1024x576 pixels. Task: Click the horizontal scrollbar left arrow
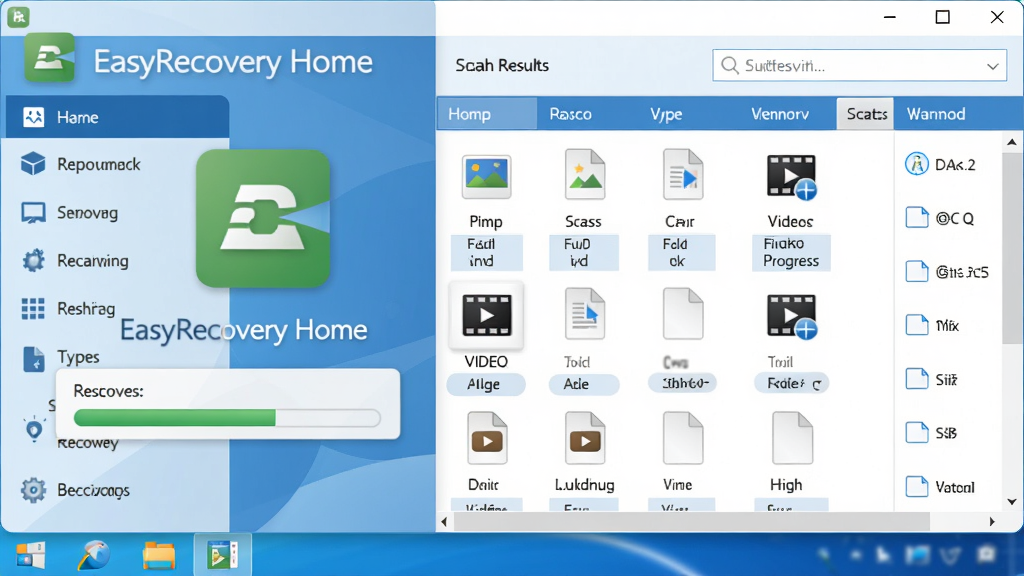coord(445,521)
